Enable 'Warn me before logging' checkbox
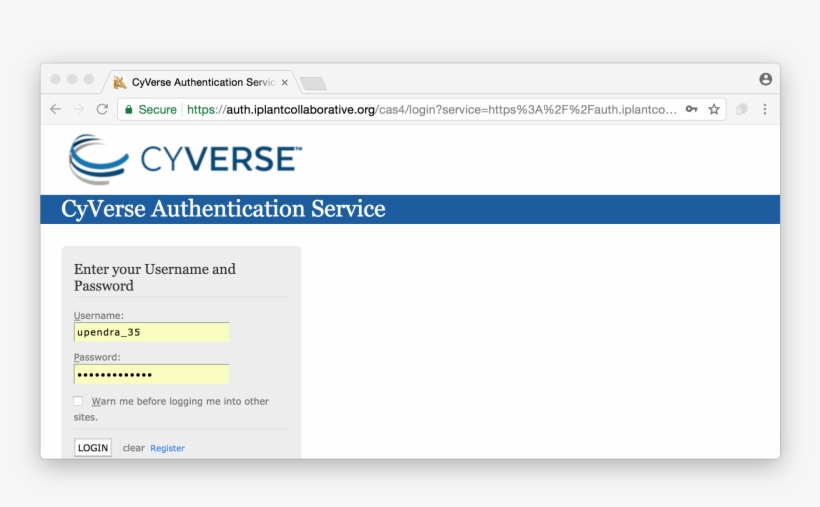Screen dimensions: 820x507 coord(78,401)
